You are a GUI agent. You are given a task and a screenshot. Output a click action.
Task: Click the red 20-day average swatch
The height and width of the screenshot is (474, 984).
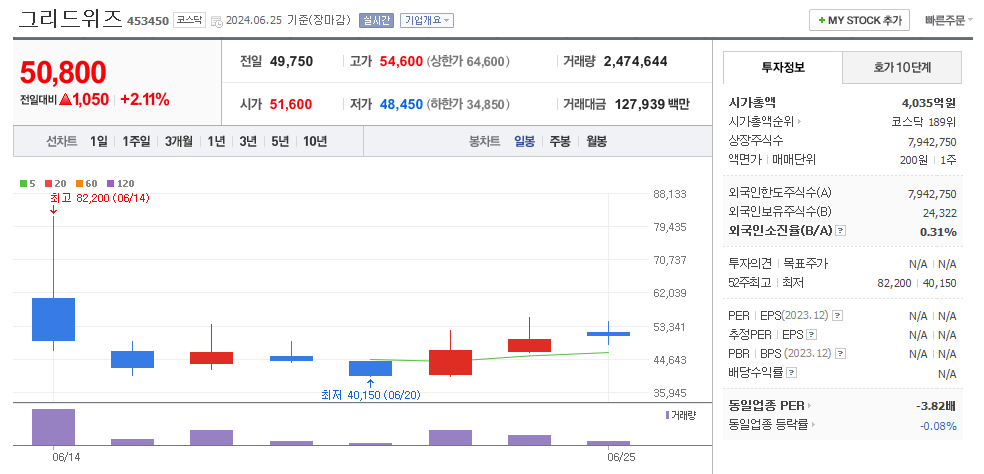tap(48, 183)
